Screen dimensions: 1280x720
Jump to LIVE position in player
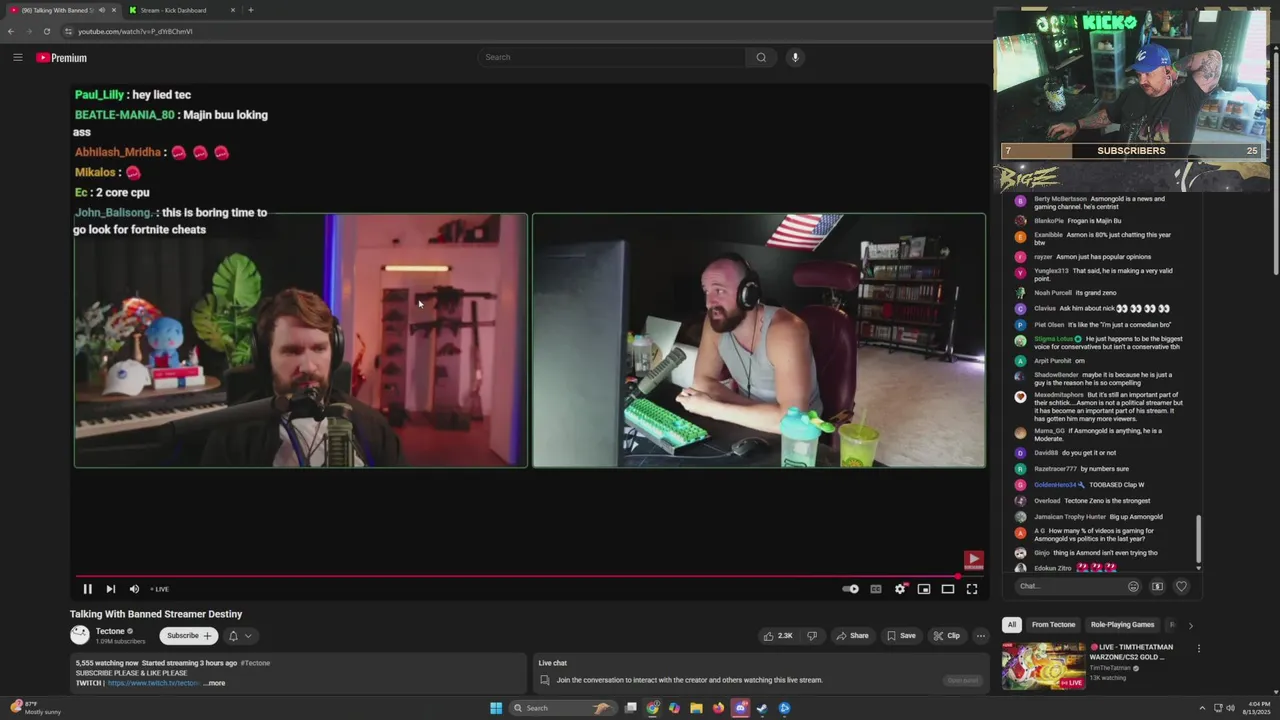click(x=158, y=589)
